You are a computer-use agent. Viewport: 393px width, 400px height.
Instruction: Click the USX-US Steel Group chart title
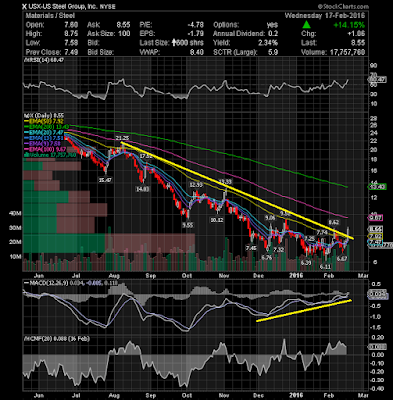(69, 6)
